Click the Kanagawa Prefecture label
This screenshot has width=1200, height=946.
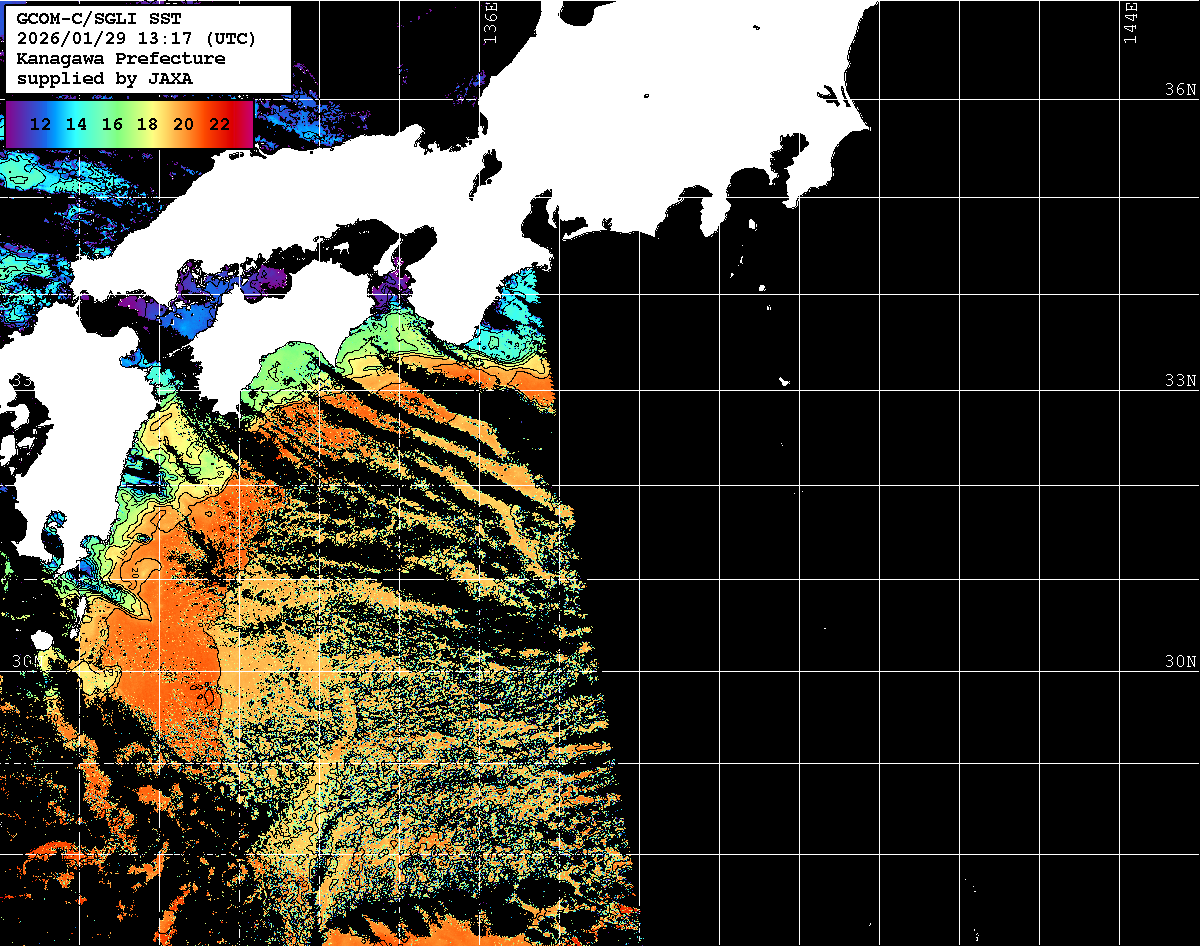pyautogui.click(x=121, y=58)
